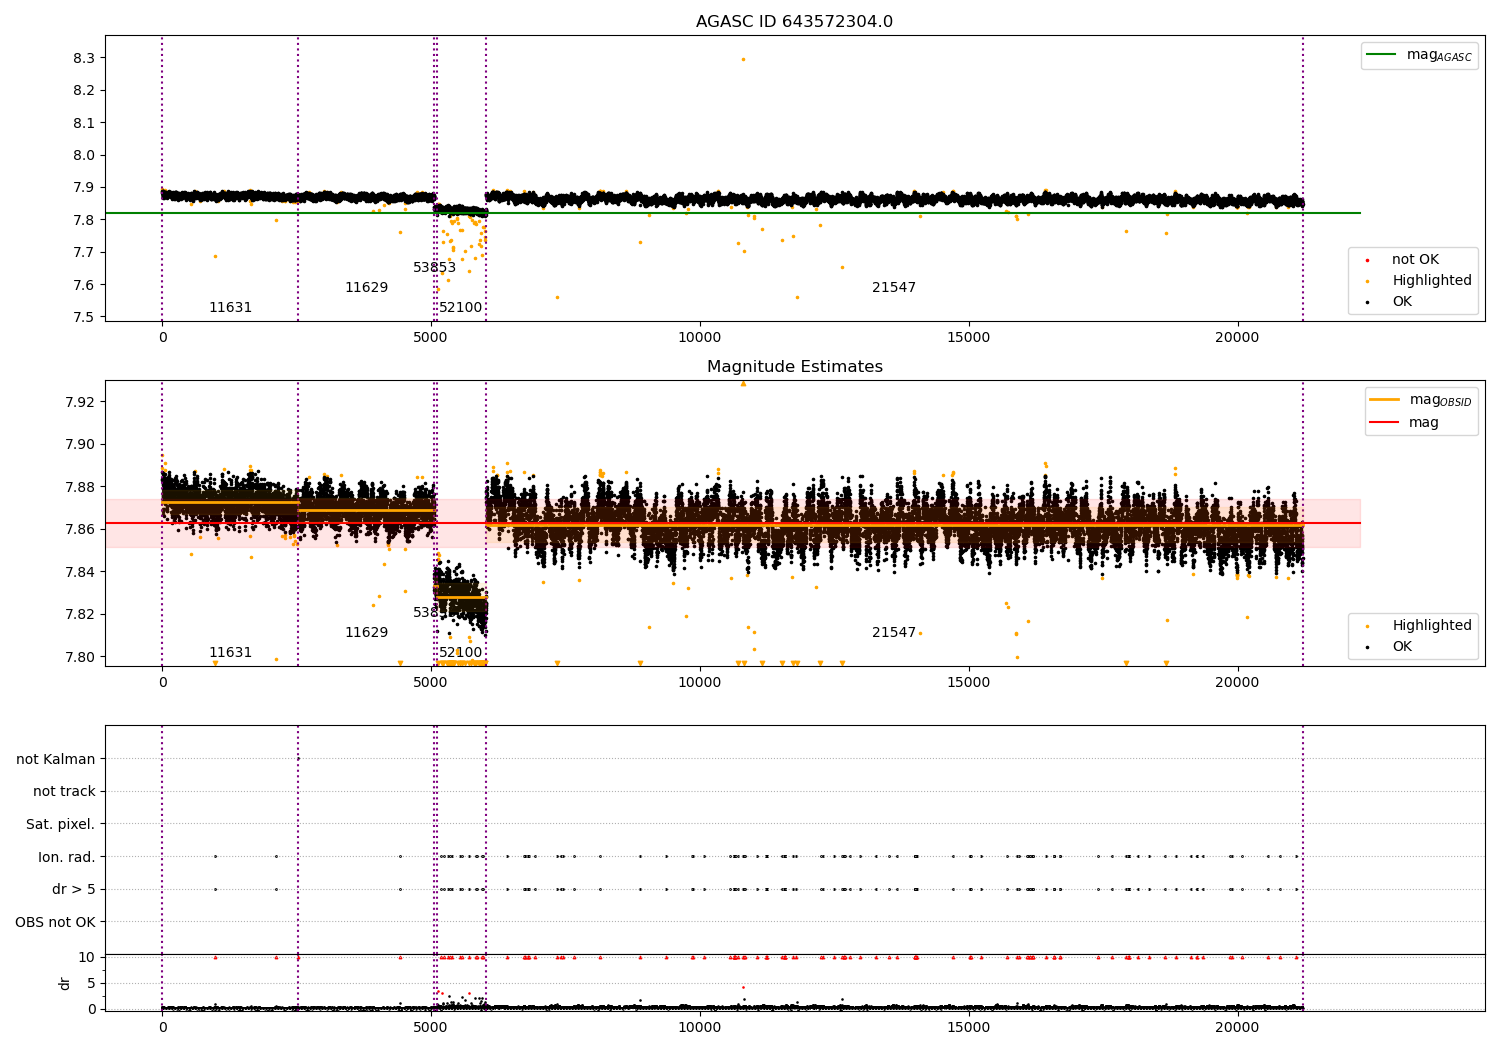Click 'Highlighted' in the middle panel legend
The width and height of the screenshot is (1500, 1050).
(1431, 626)
